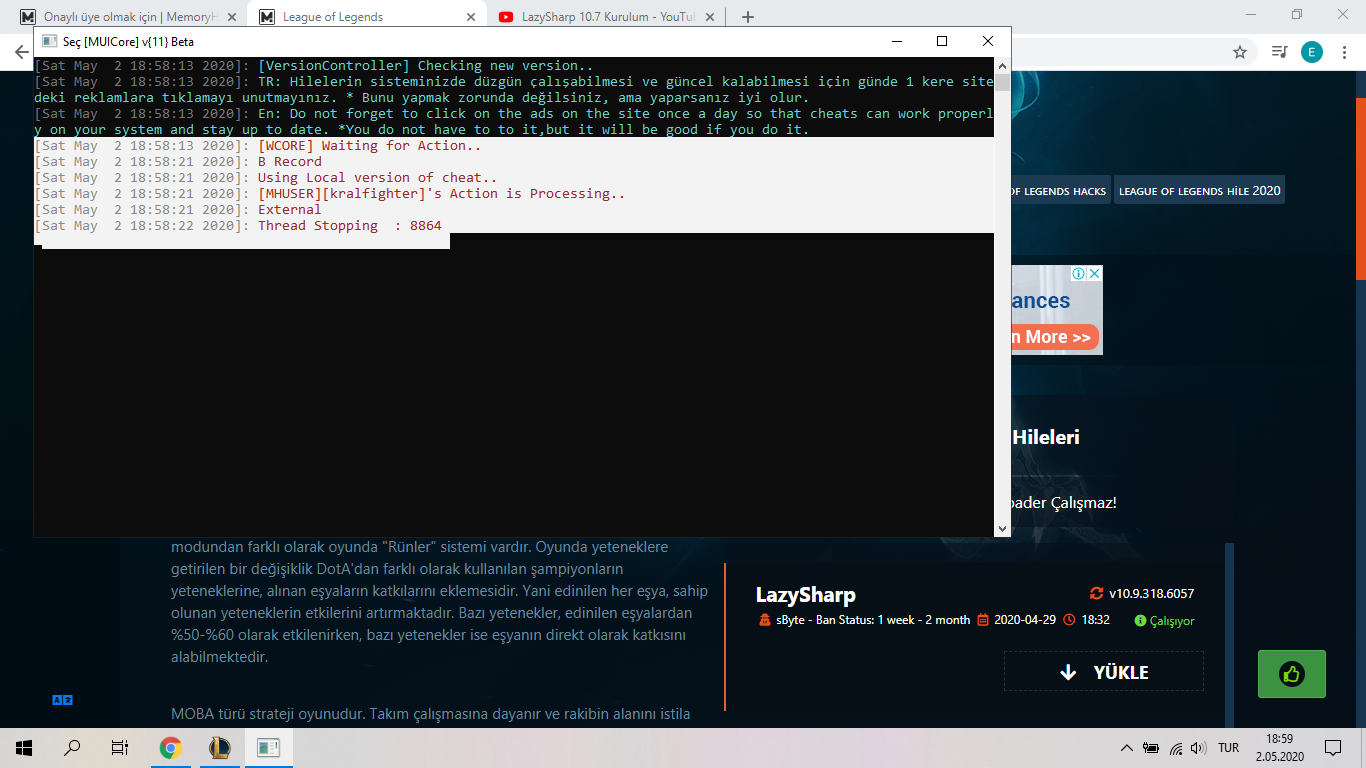Open a new Chrome tab

748,17
